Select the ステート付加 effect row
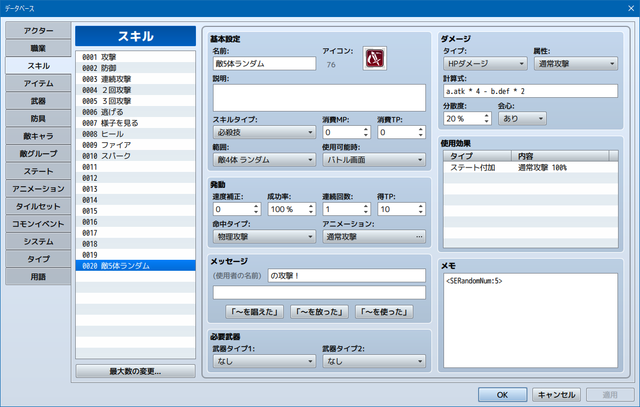The image size is (640, 407). point(531,167)
